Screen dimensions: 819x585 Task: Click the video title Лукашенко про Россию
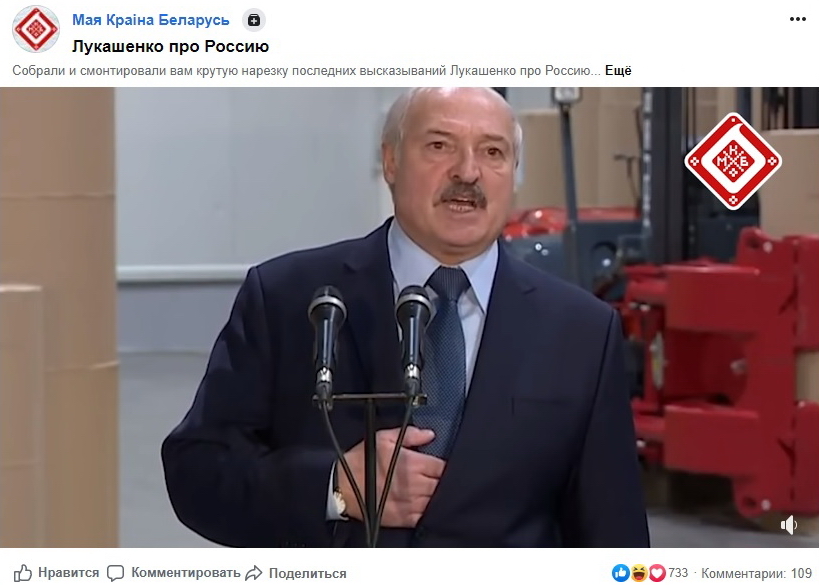[170, 46]
